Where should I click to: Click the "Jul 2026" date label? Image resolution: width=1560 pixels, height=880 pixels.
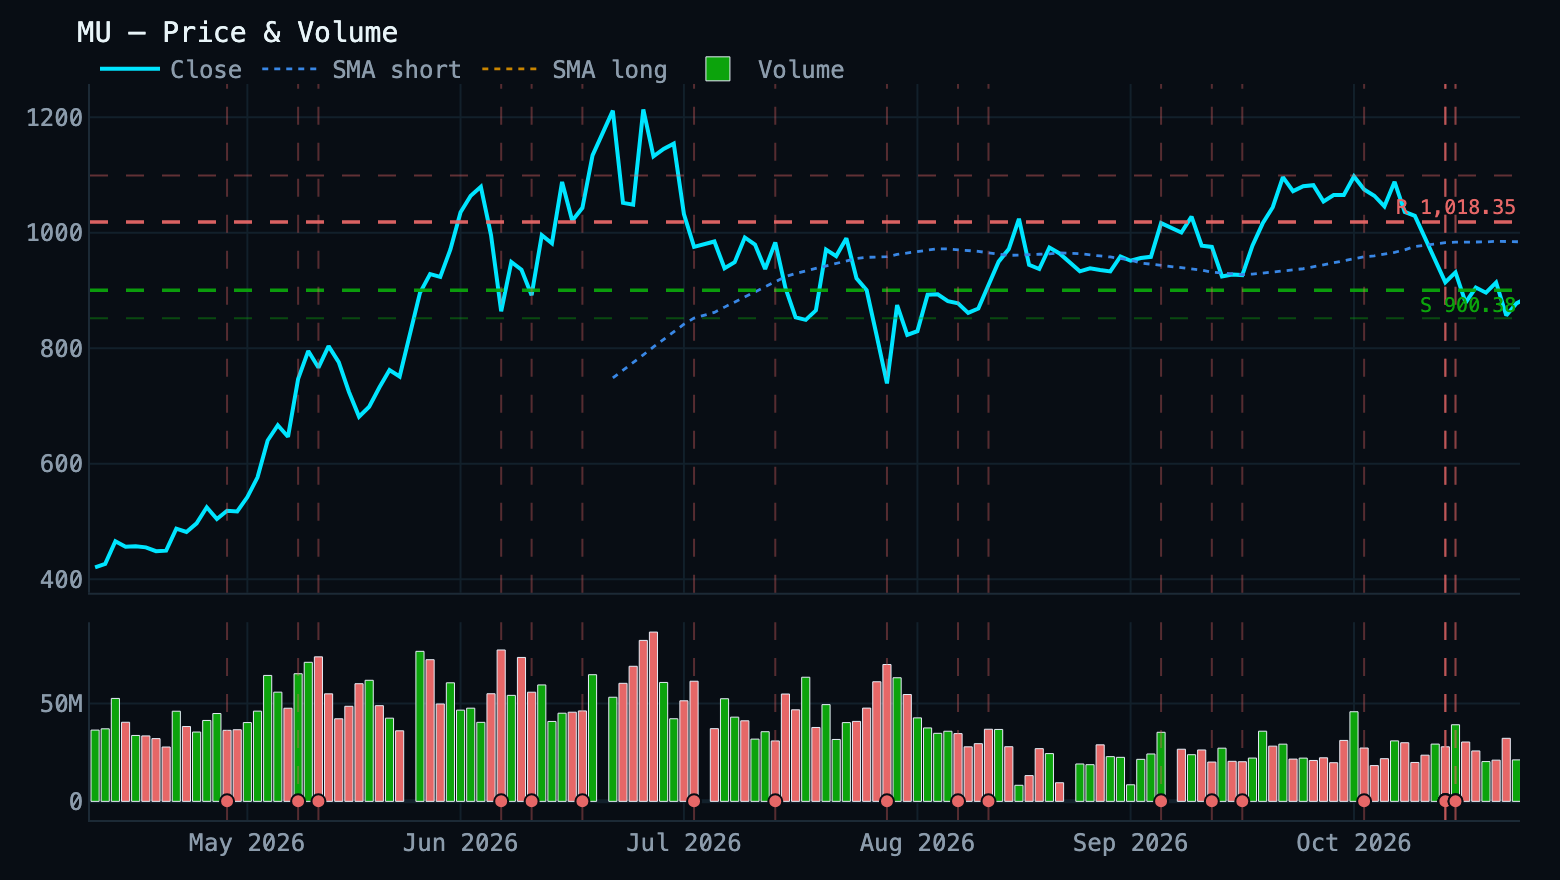[684, 843]
